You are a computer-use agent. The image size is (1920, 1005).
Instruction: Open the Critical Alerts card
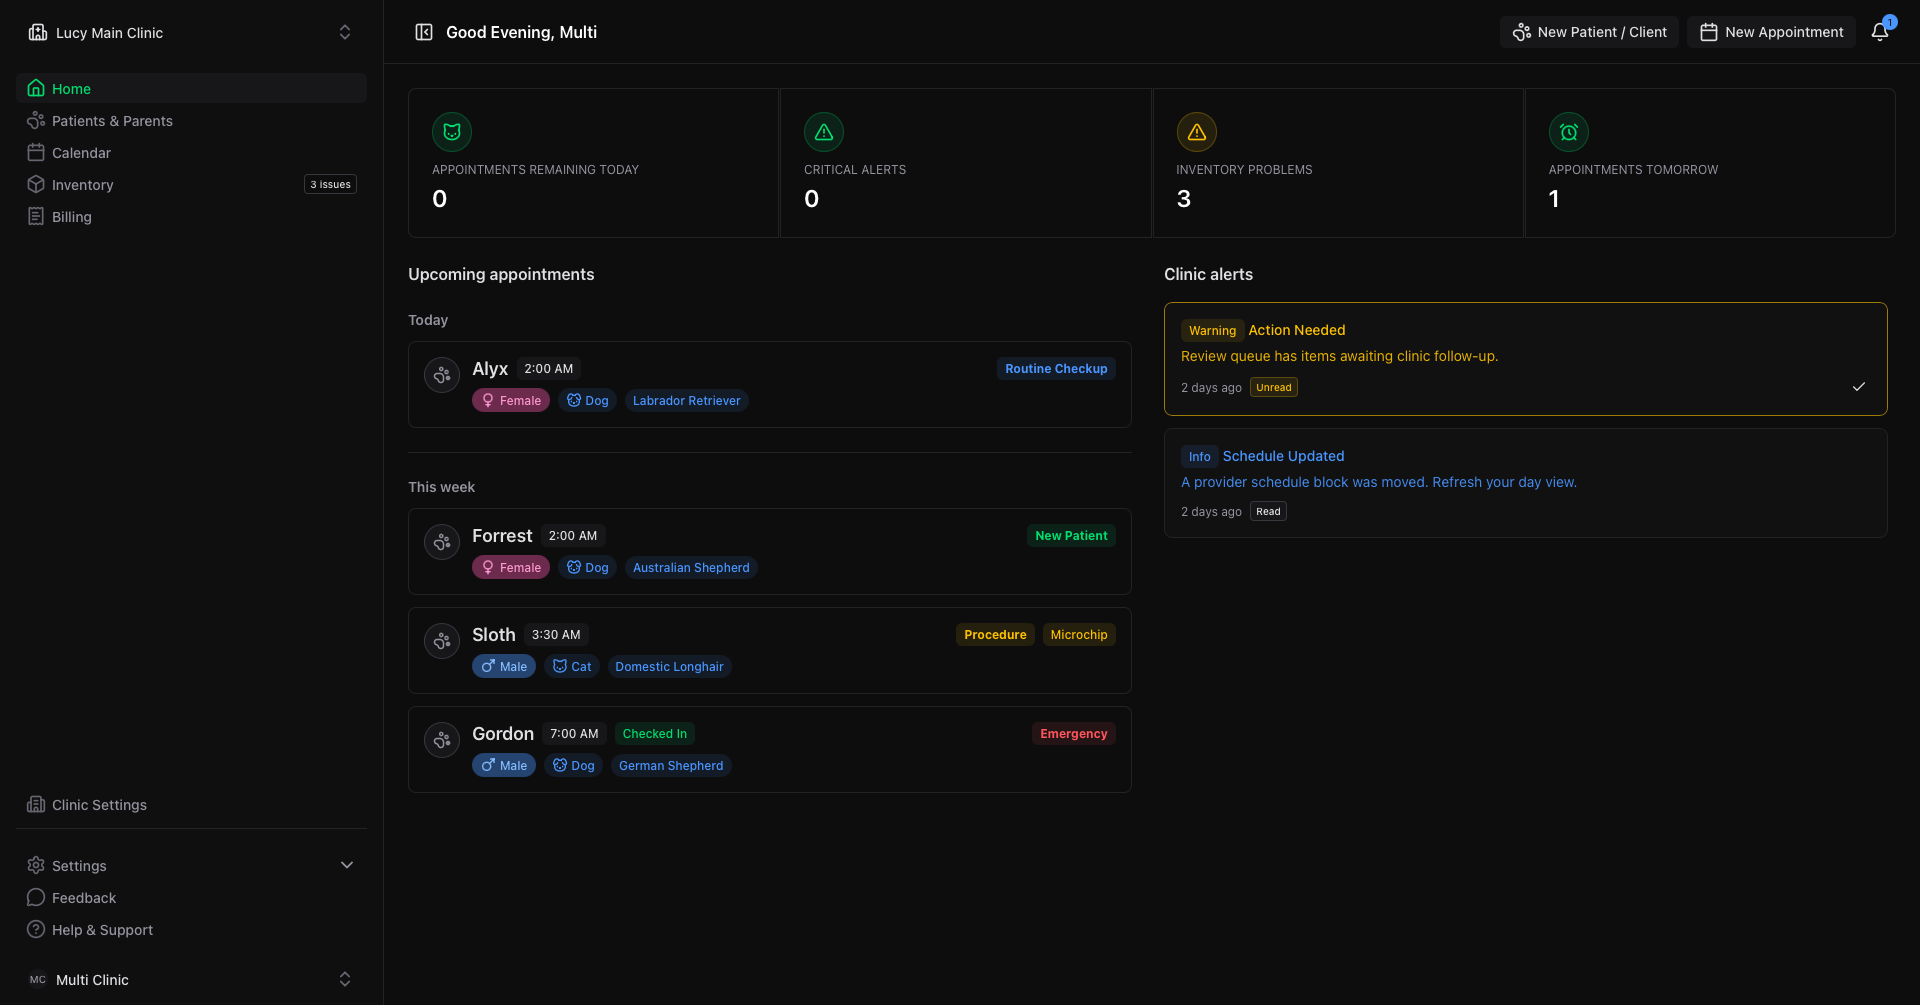(965, 163)
